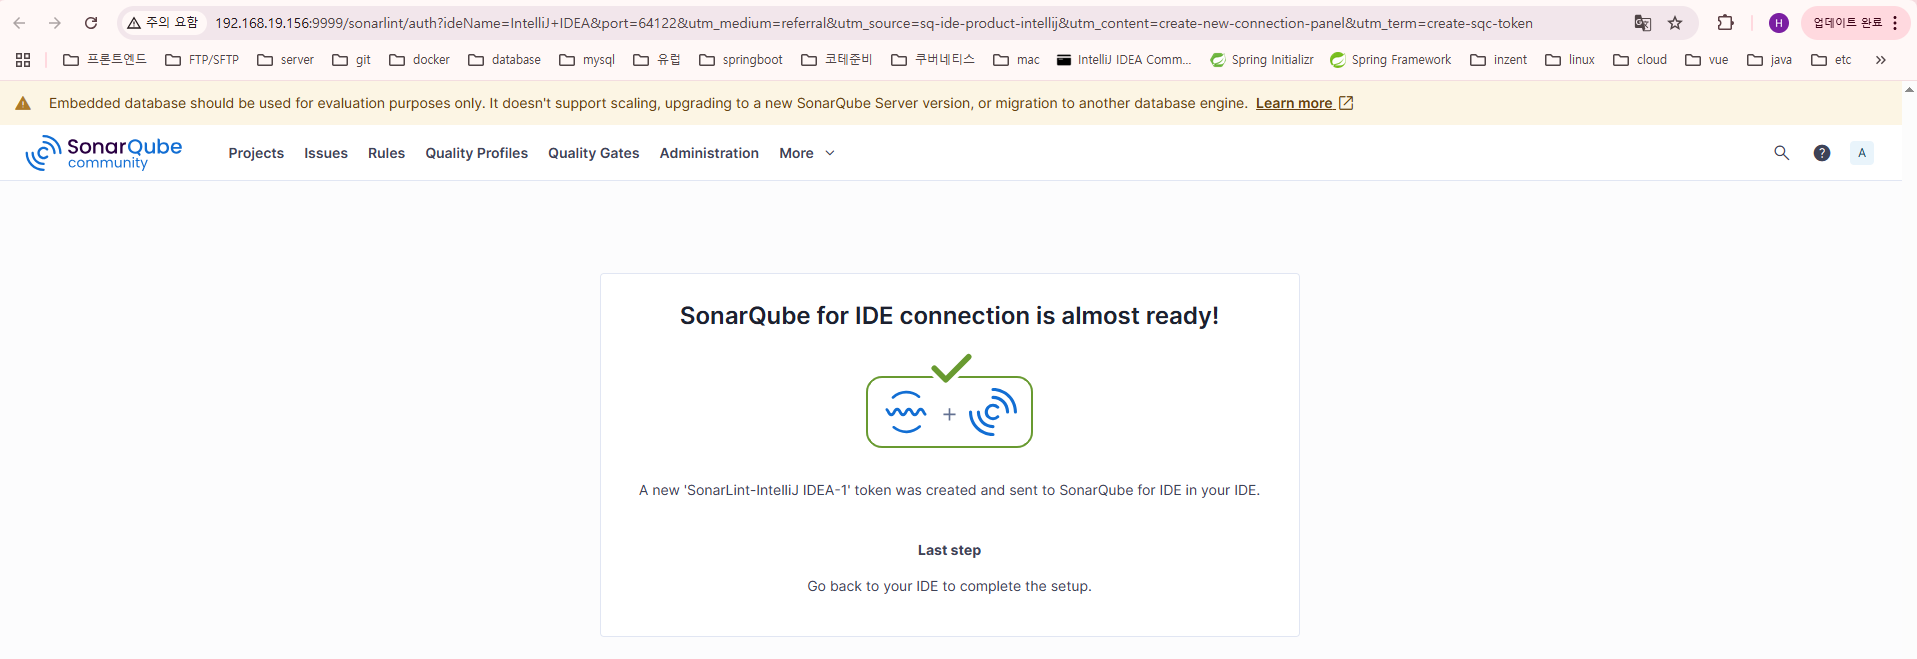This screenshot has width=1917, height=659.
Task: Click the not-secure warning indicator
Action: click(163, 23)
